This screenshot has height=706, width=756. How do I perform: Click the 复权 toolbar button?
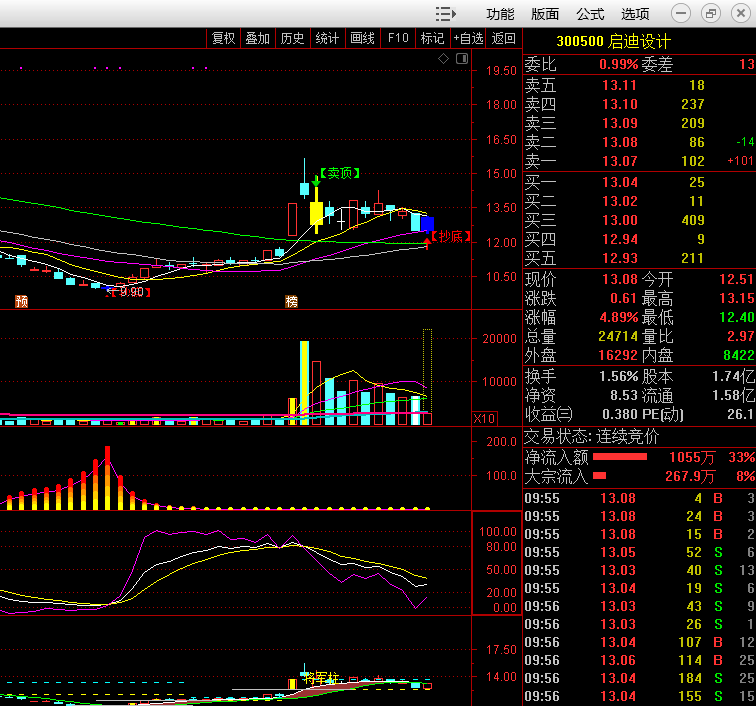pyautogui.click(x=223, y=38)
